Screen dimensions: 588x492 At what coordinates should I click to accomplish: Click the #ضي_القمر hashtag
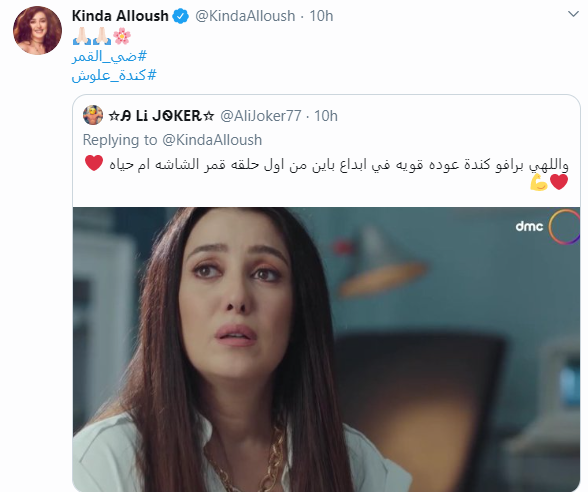[109, 56]
